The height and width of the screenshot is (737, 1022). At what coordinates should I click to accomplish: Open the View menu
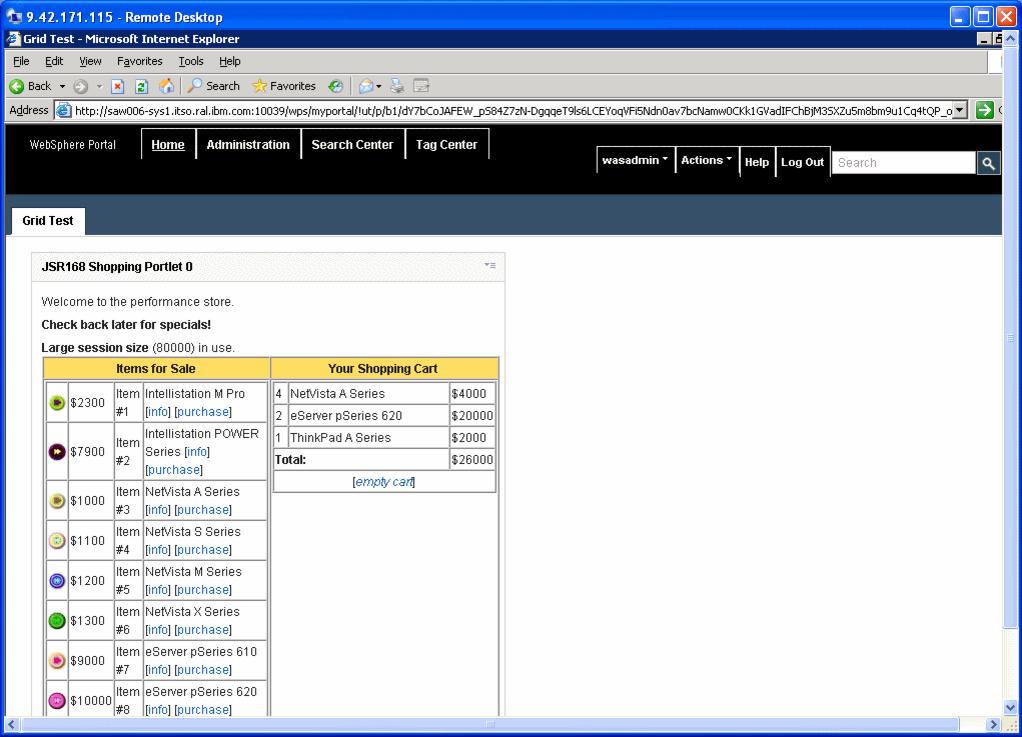click(91, 61)
